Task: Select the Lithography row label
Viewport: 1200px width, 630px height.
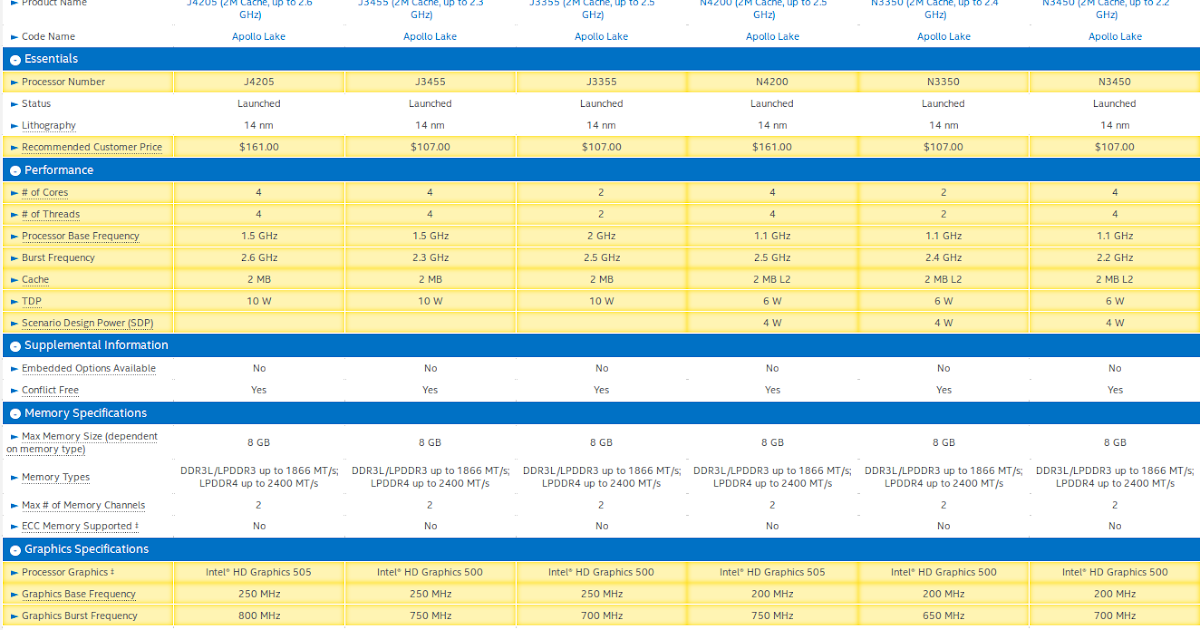Action: point(48,126)
